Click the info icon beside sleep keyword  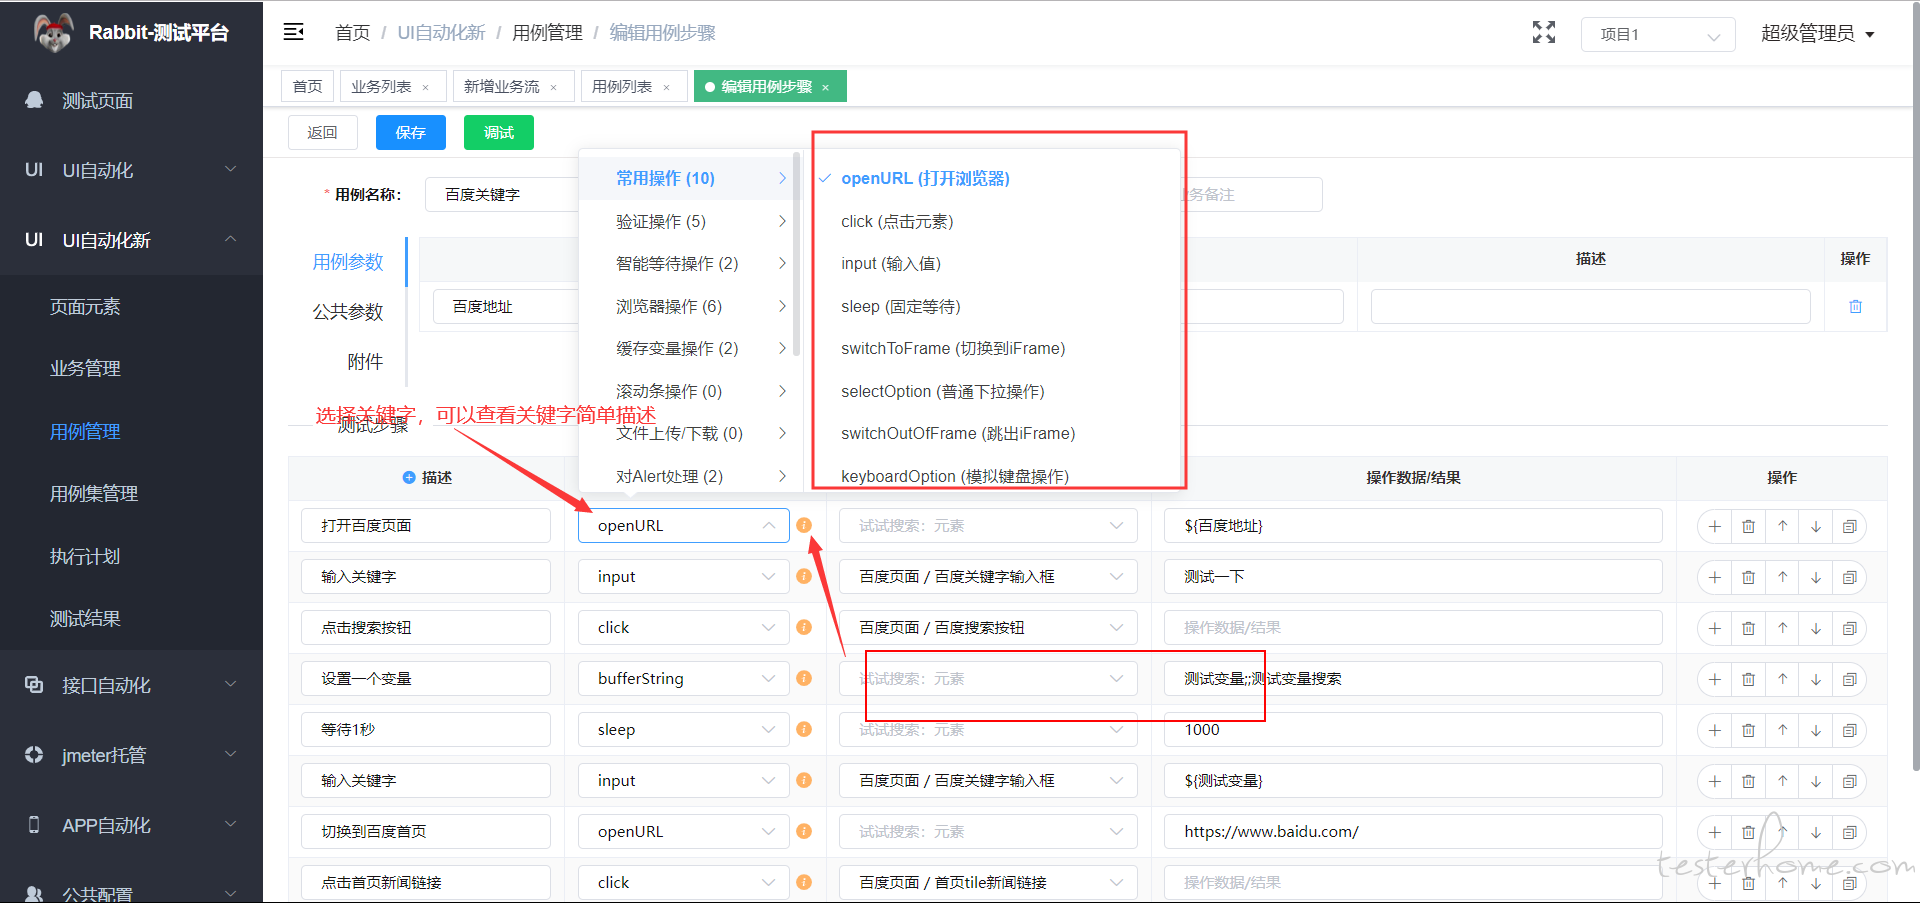[804, 729]
